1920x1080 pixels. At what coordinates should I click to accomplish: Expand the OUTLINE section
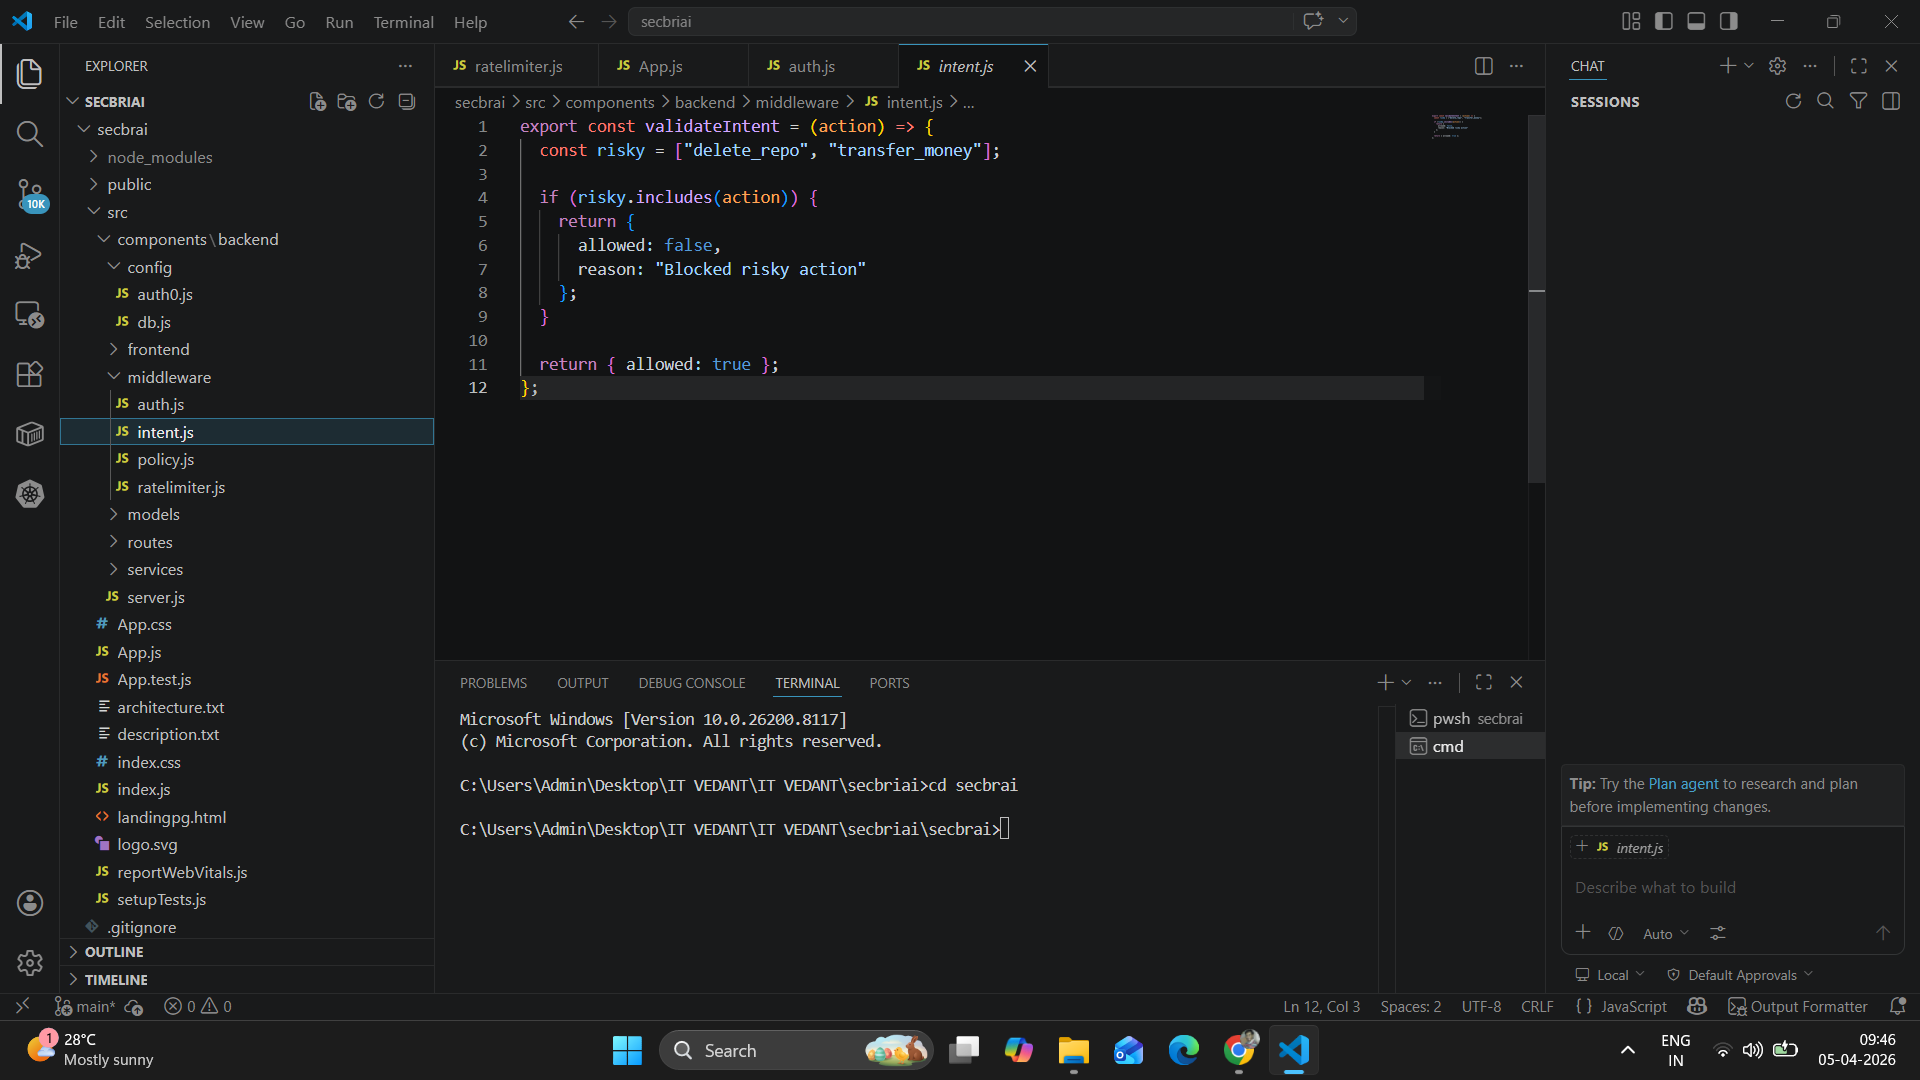point(114,952)
